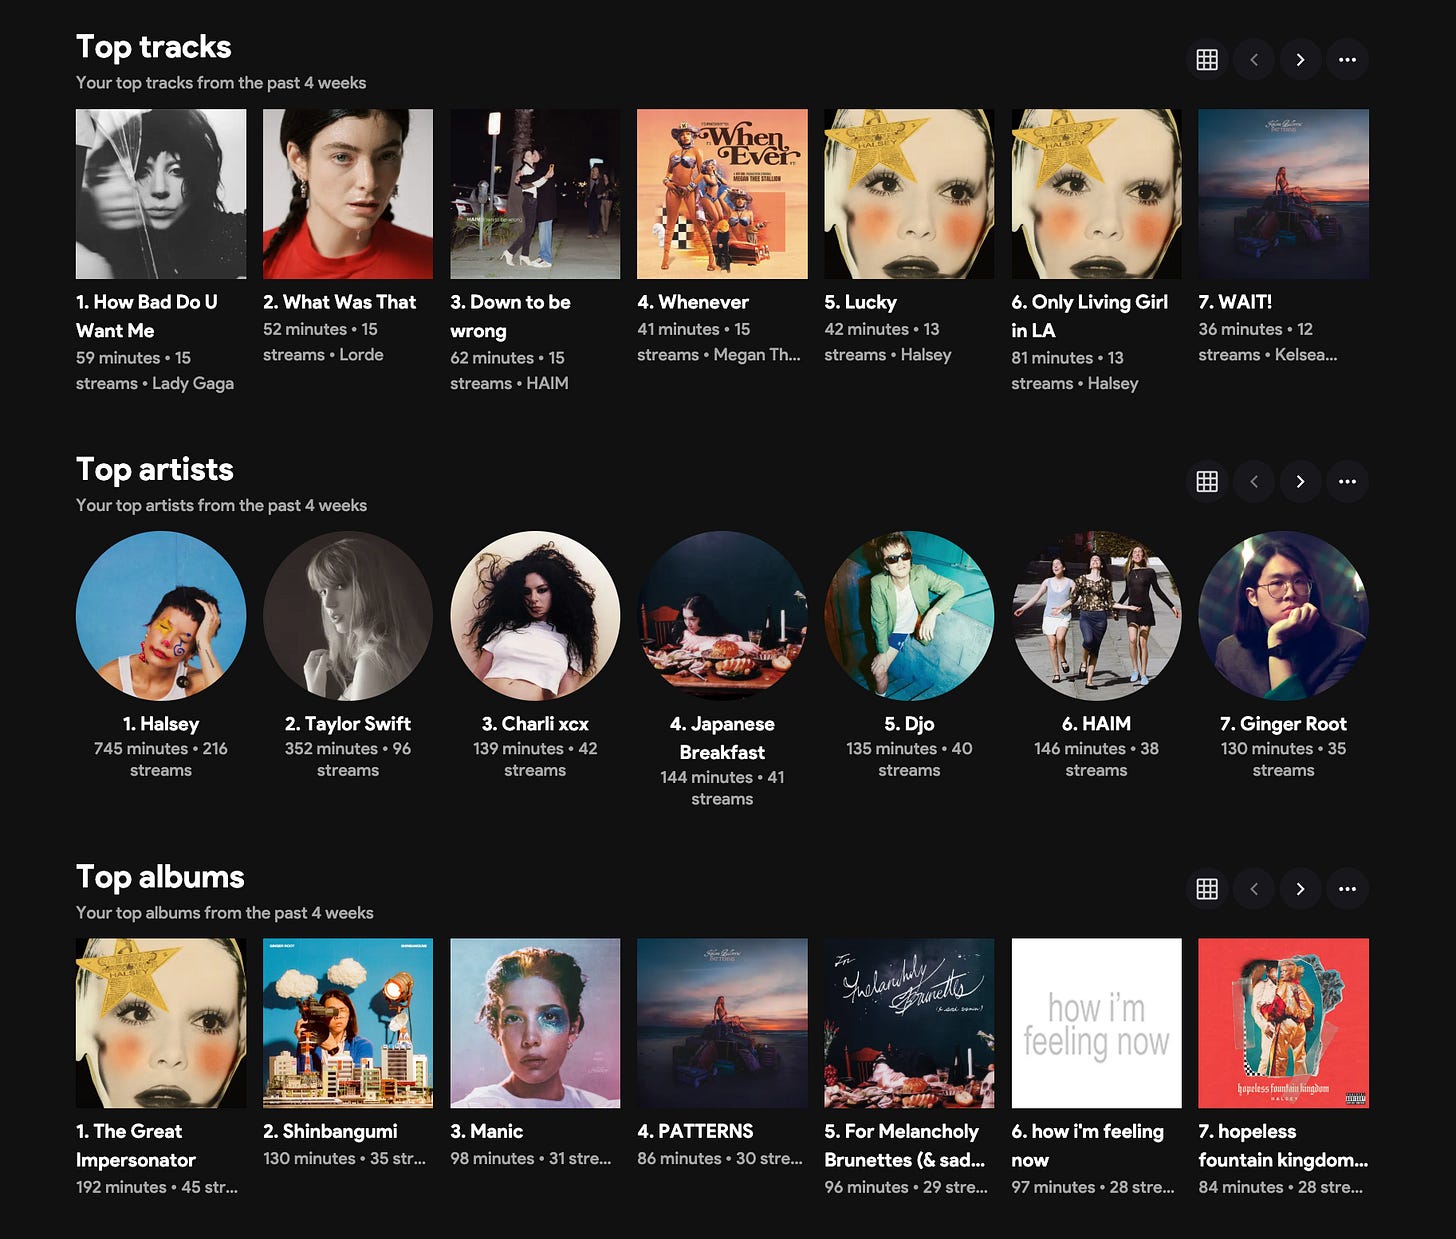The image size is (1456, 1239).
Task: Click track title '3. Down to be wrong'
Action: click(x=510, y=316)
